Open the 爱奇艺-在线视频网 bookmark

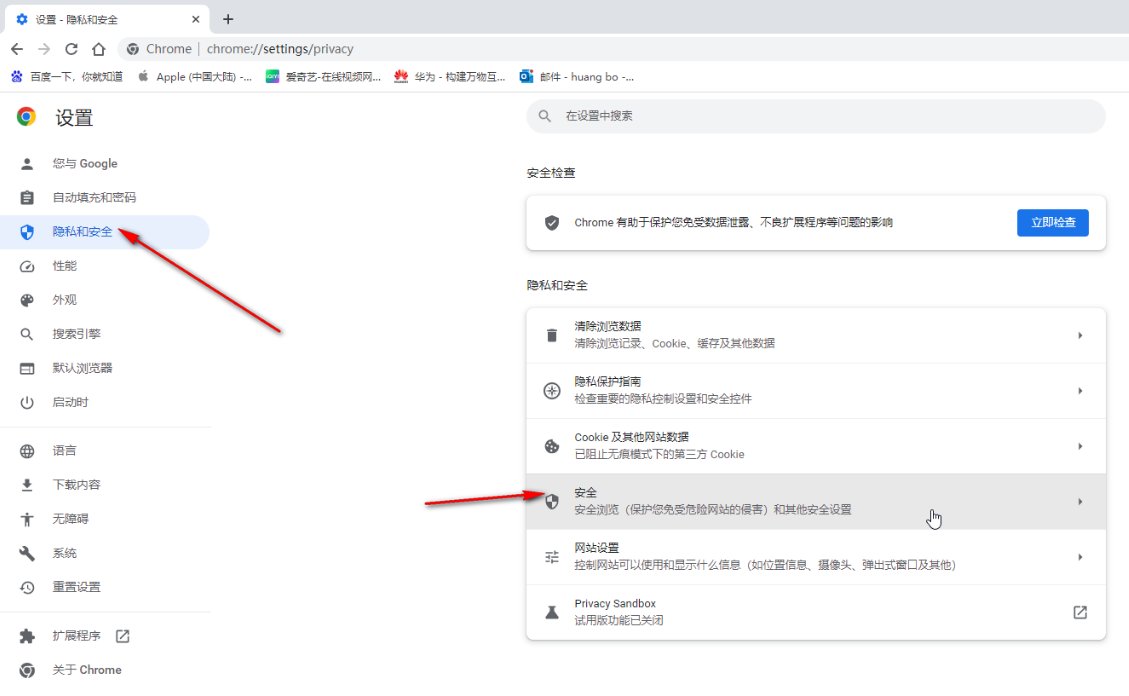pos(323,76)
